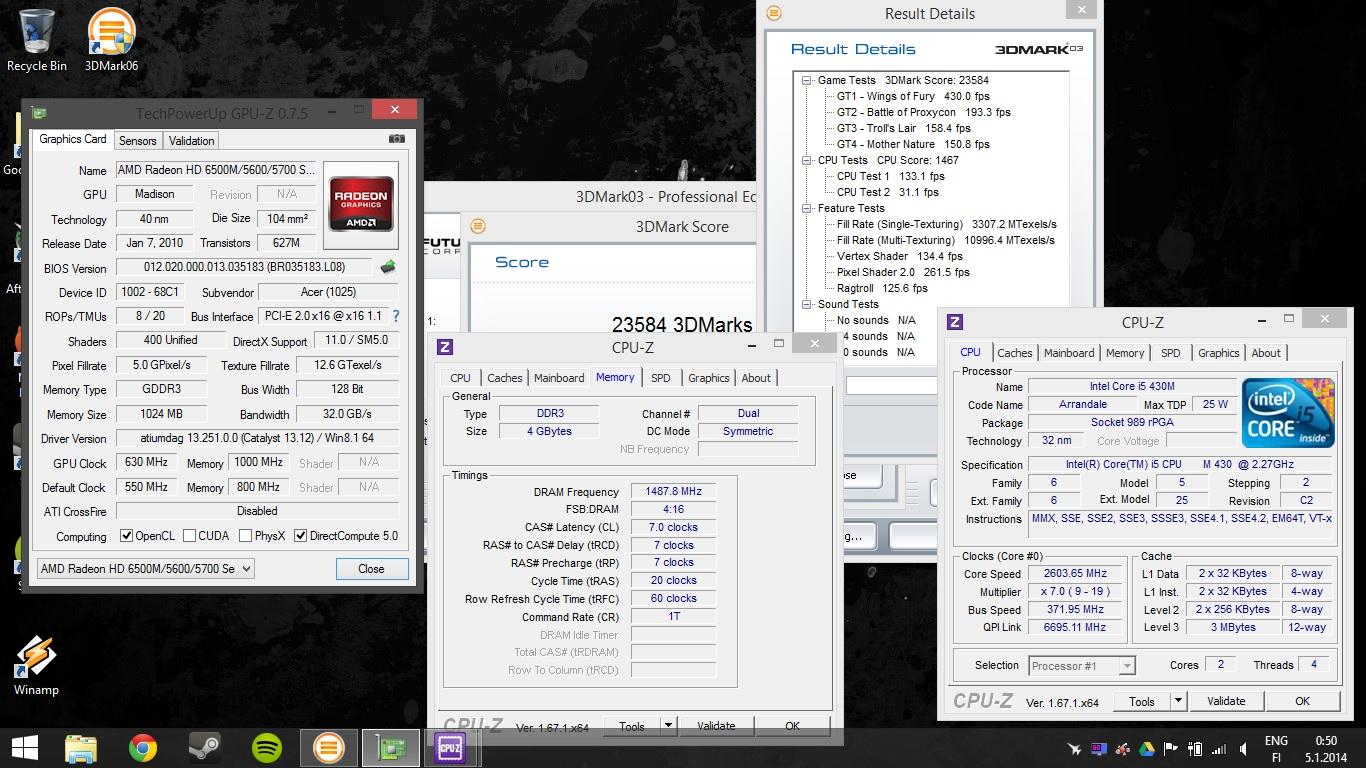The image size is (1366, 768).
Task: Toggle the OpenCL checkbox
Action: [x=126, y=536]
